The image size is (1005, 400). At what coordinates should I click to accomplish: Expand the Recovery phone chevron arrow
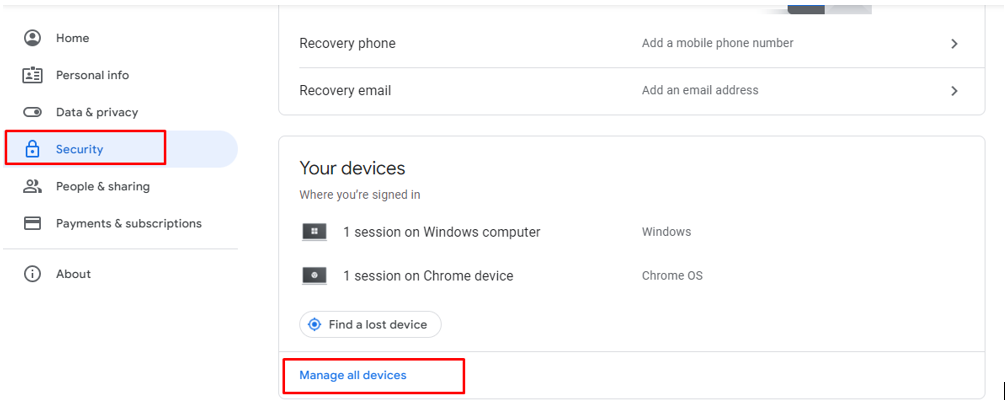tap(954, 44)
